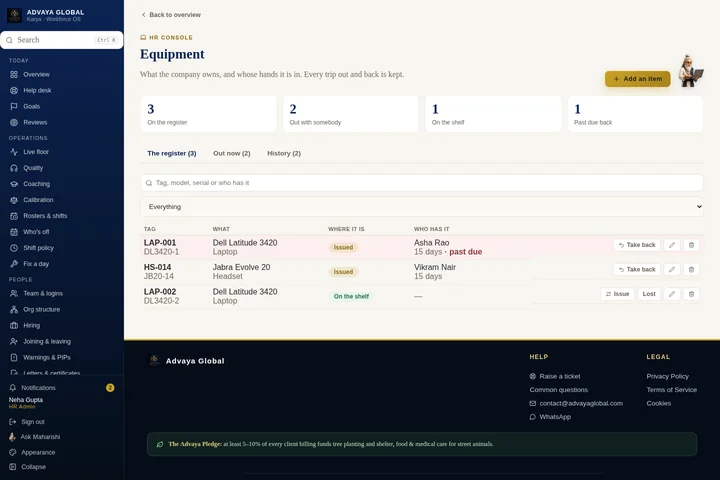Edit the HS-014 headset entry
720x480 pixels.
click(672, 269)
